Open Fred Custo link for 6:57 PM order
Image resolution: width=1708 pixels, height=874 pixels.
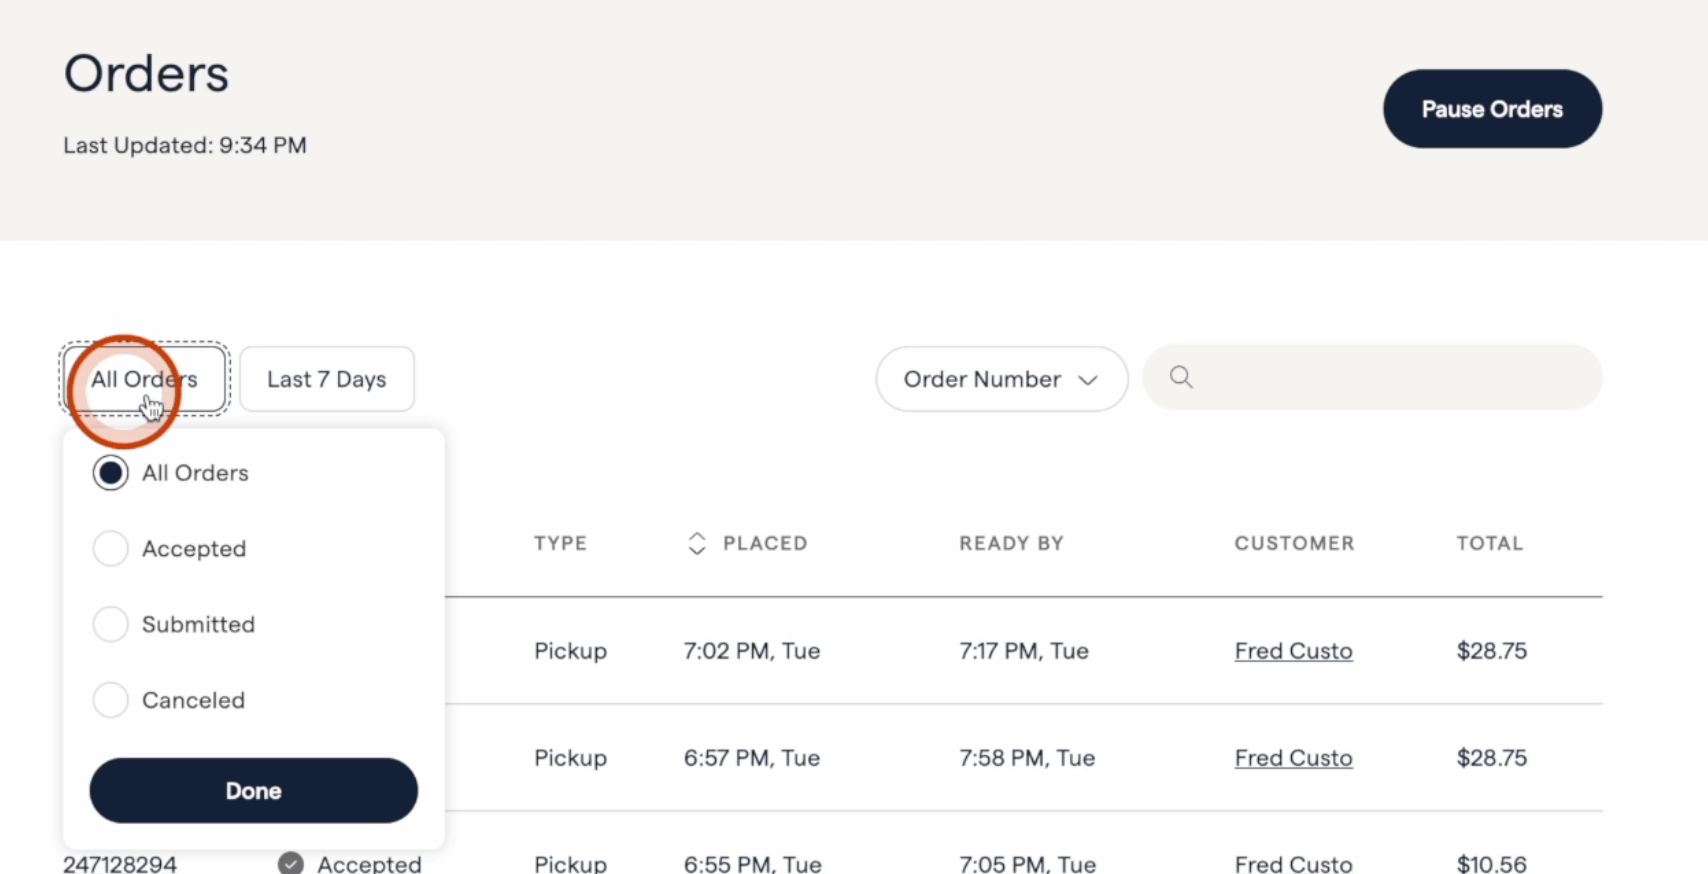tap(1293, 758)
